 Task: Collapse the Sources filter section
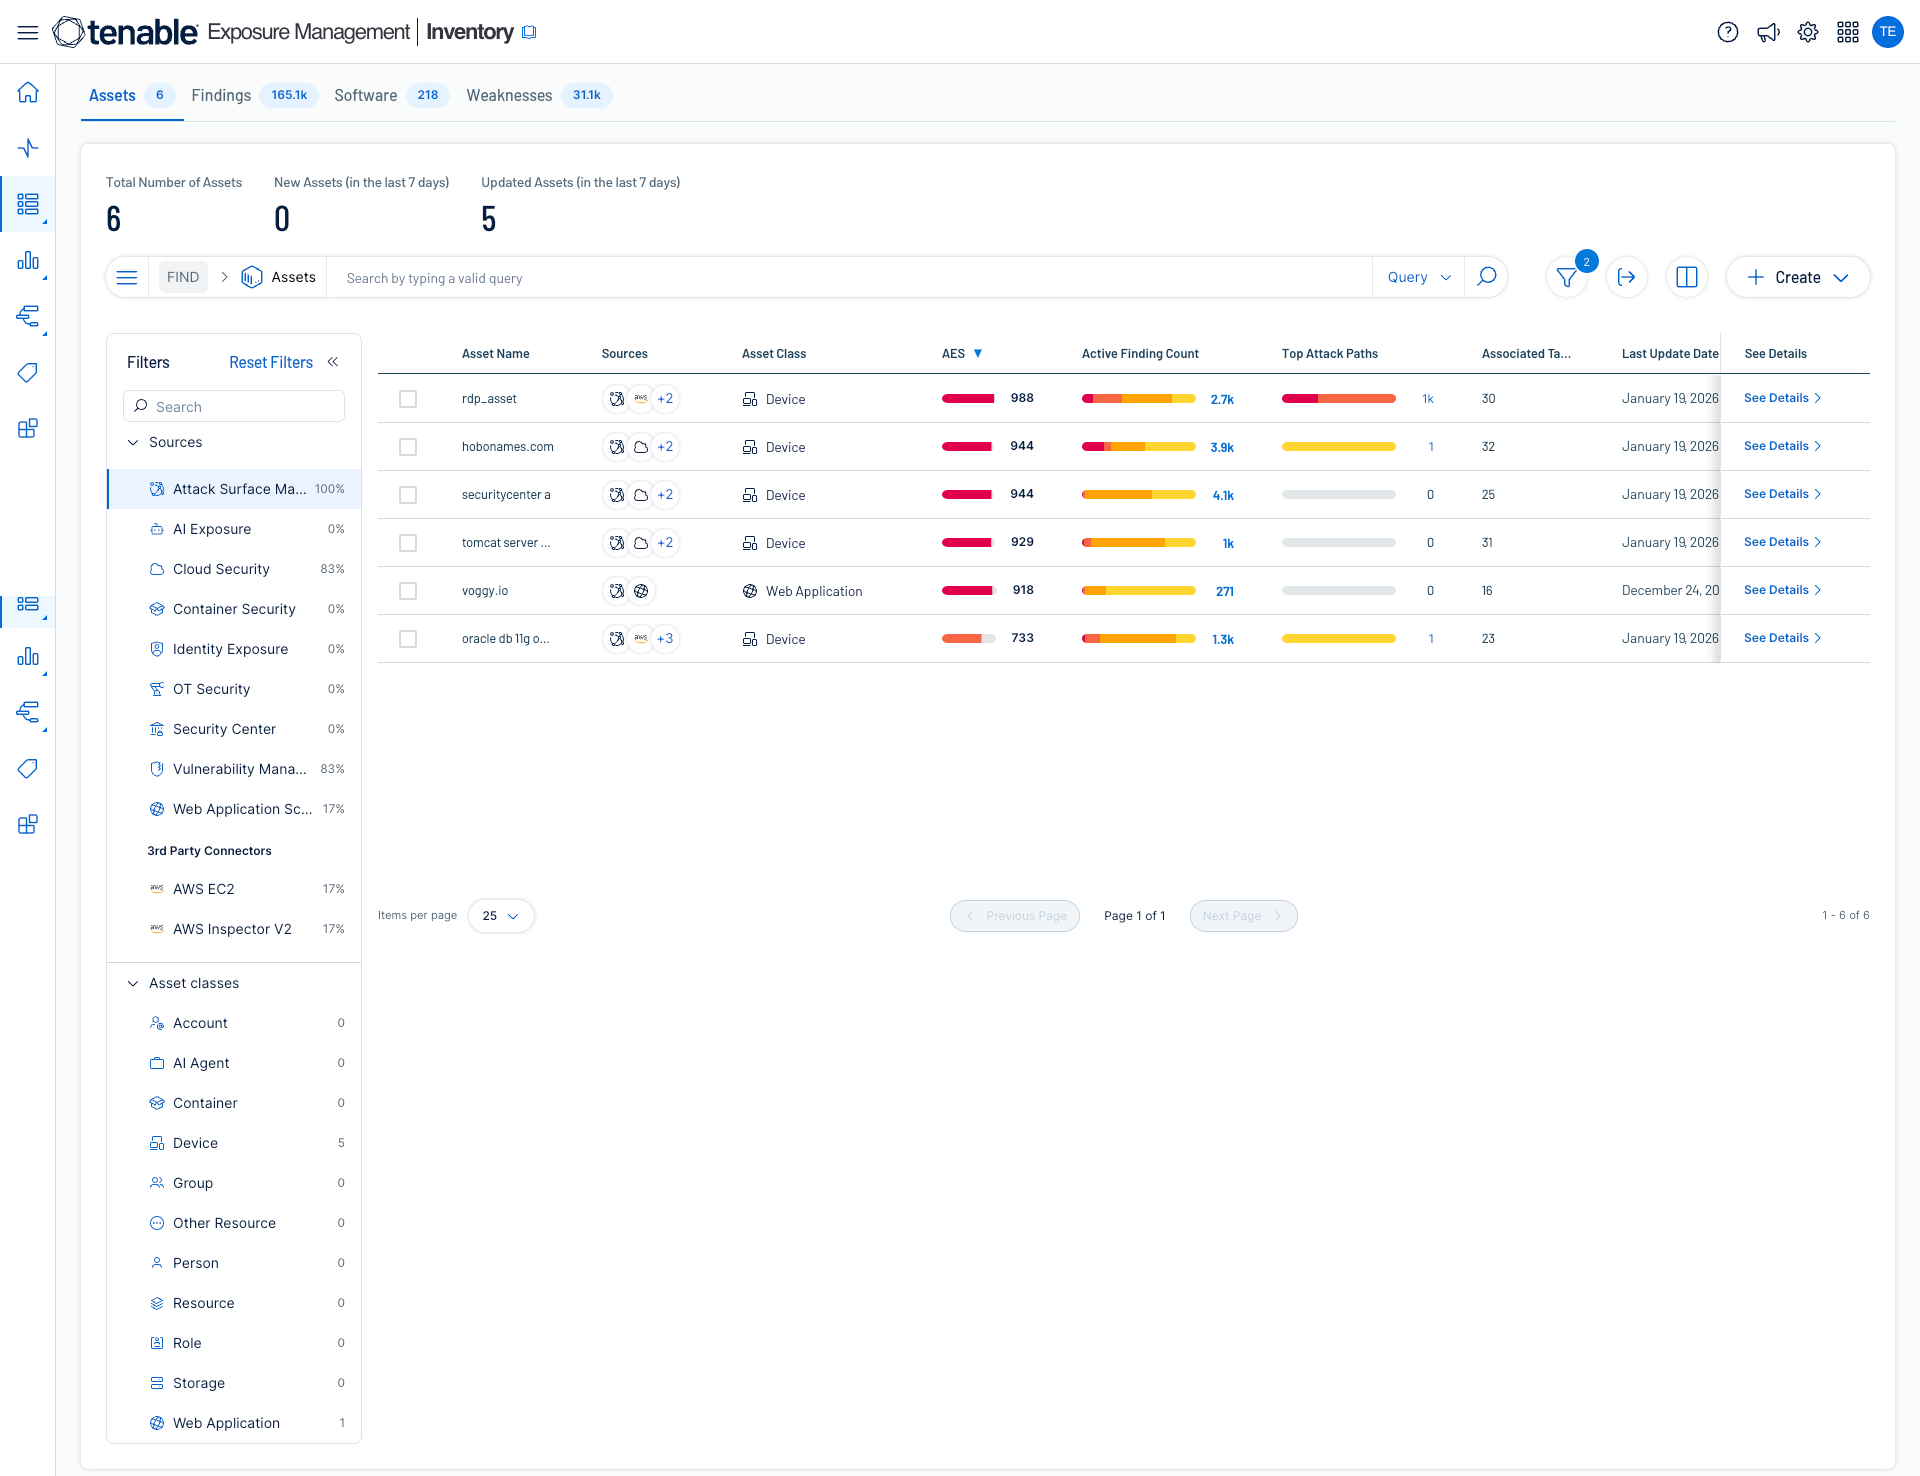coord(133,442)
